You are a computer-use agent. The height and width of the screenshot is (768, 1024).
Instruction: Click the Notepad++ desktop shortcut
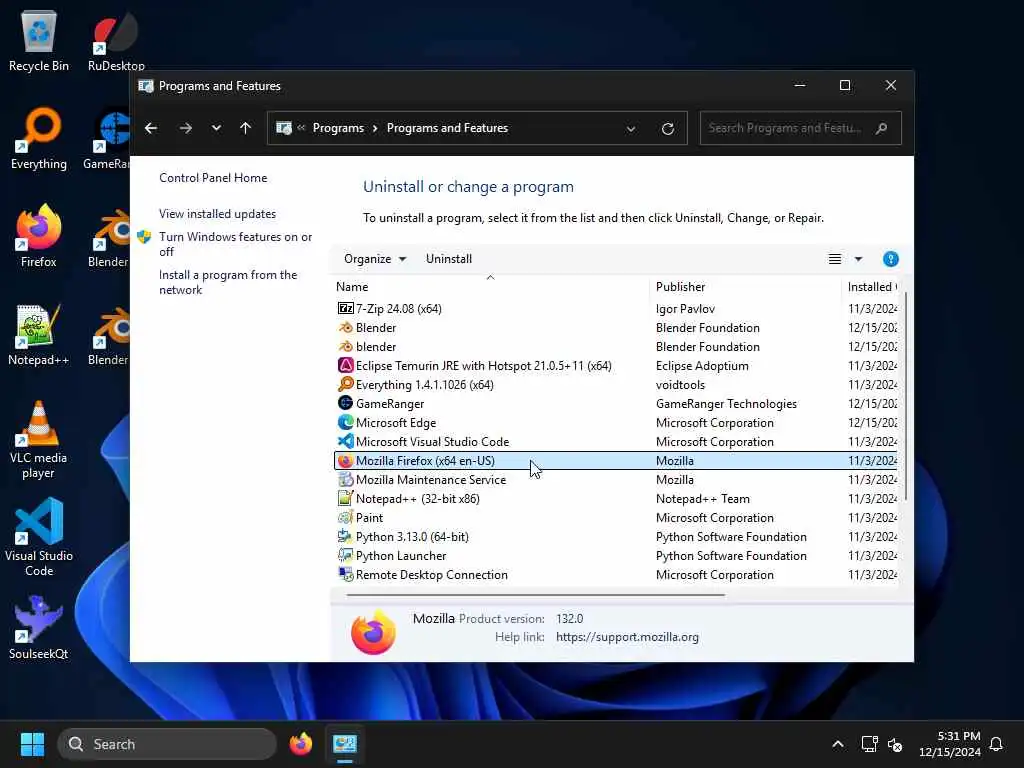[39, 334]
